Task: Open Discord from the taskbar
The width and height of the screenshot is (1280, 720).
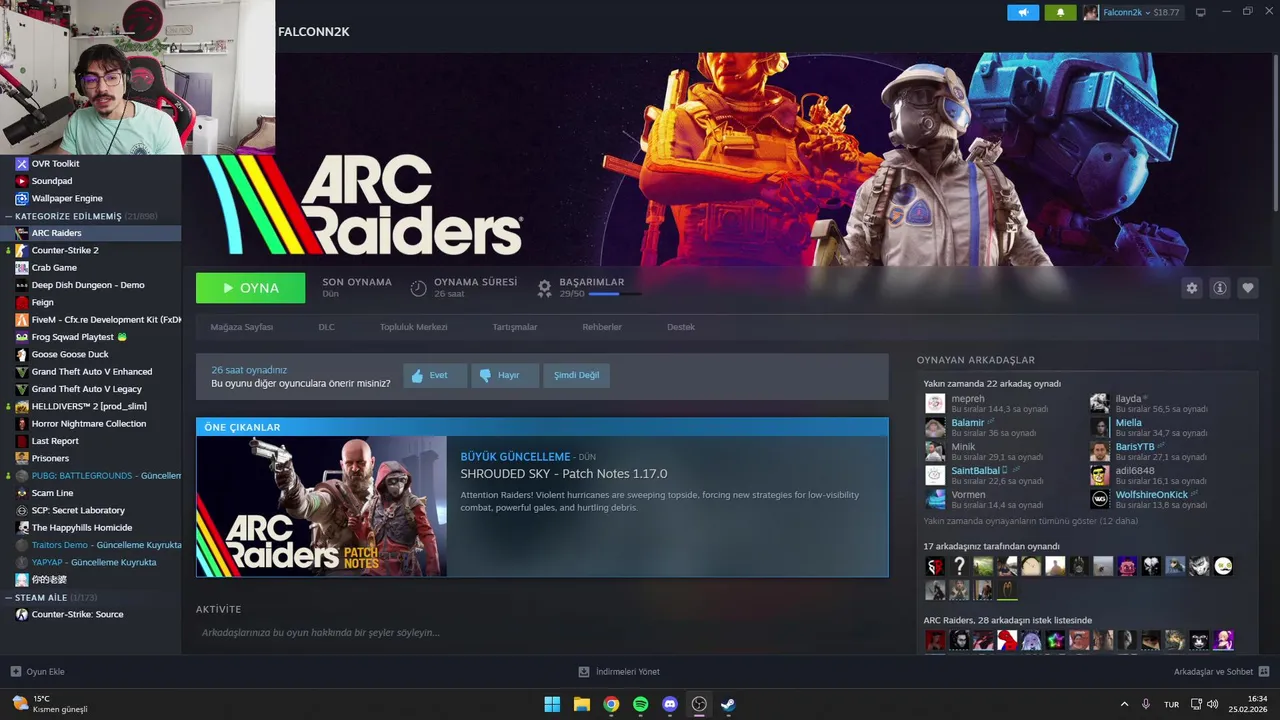Action: point(670,704)
